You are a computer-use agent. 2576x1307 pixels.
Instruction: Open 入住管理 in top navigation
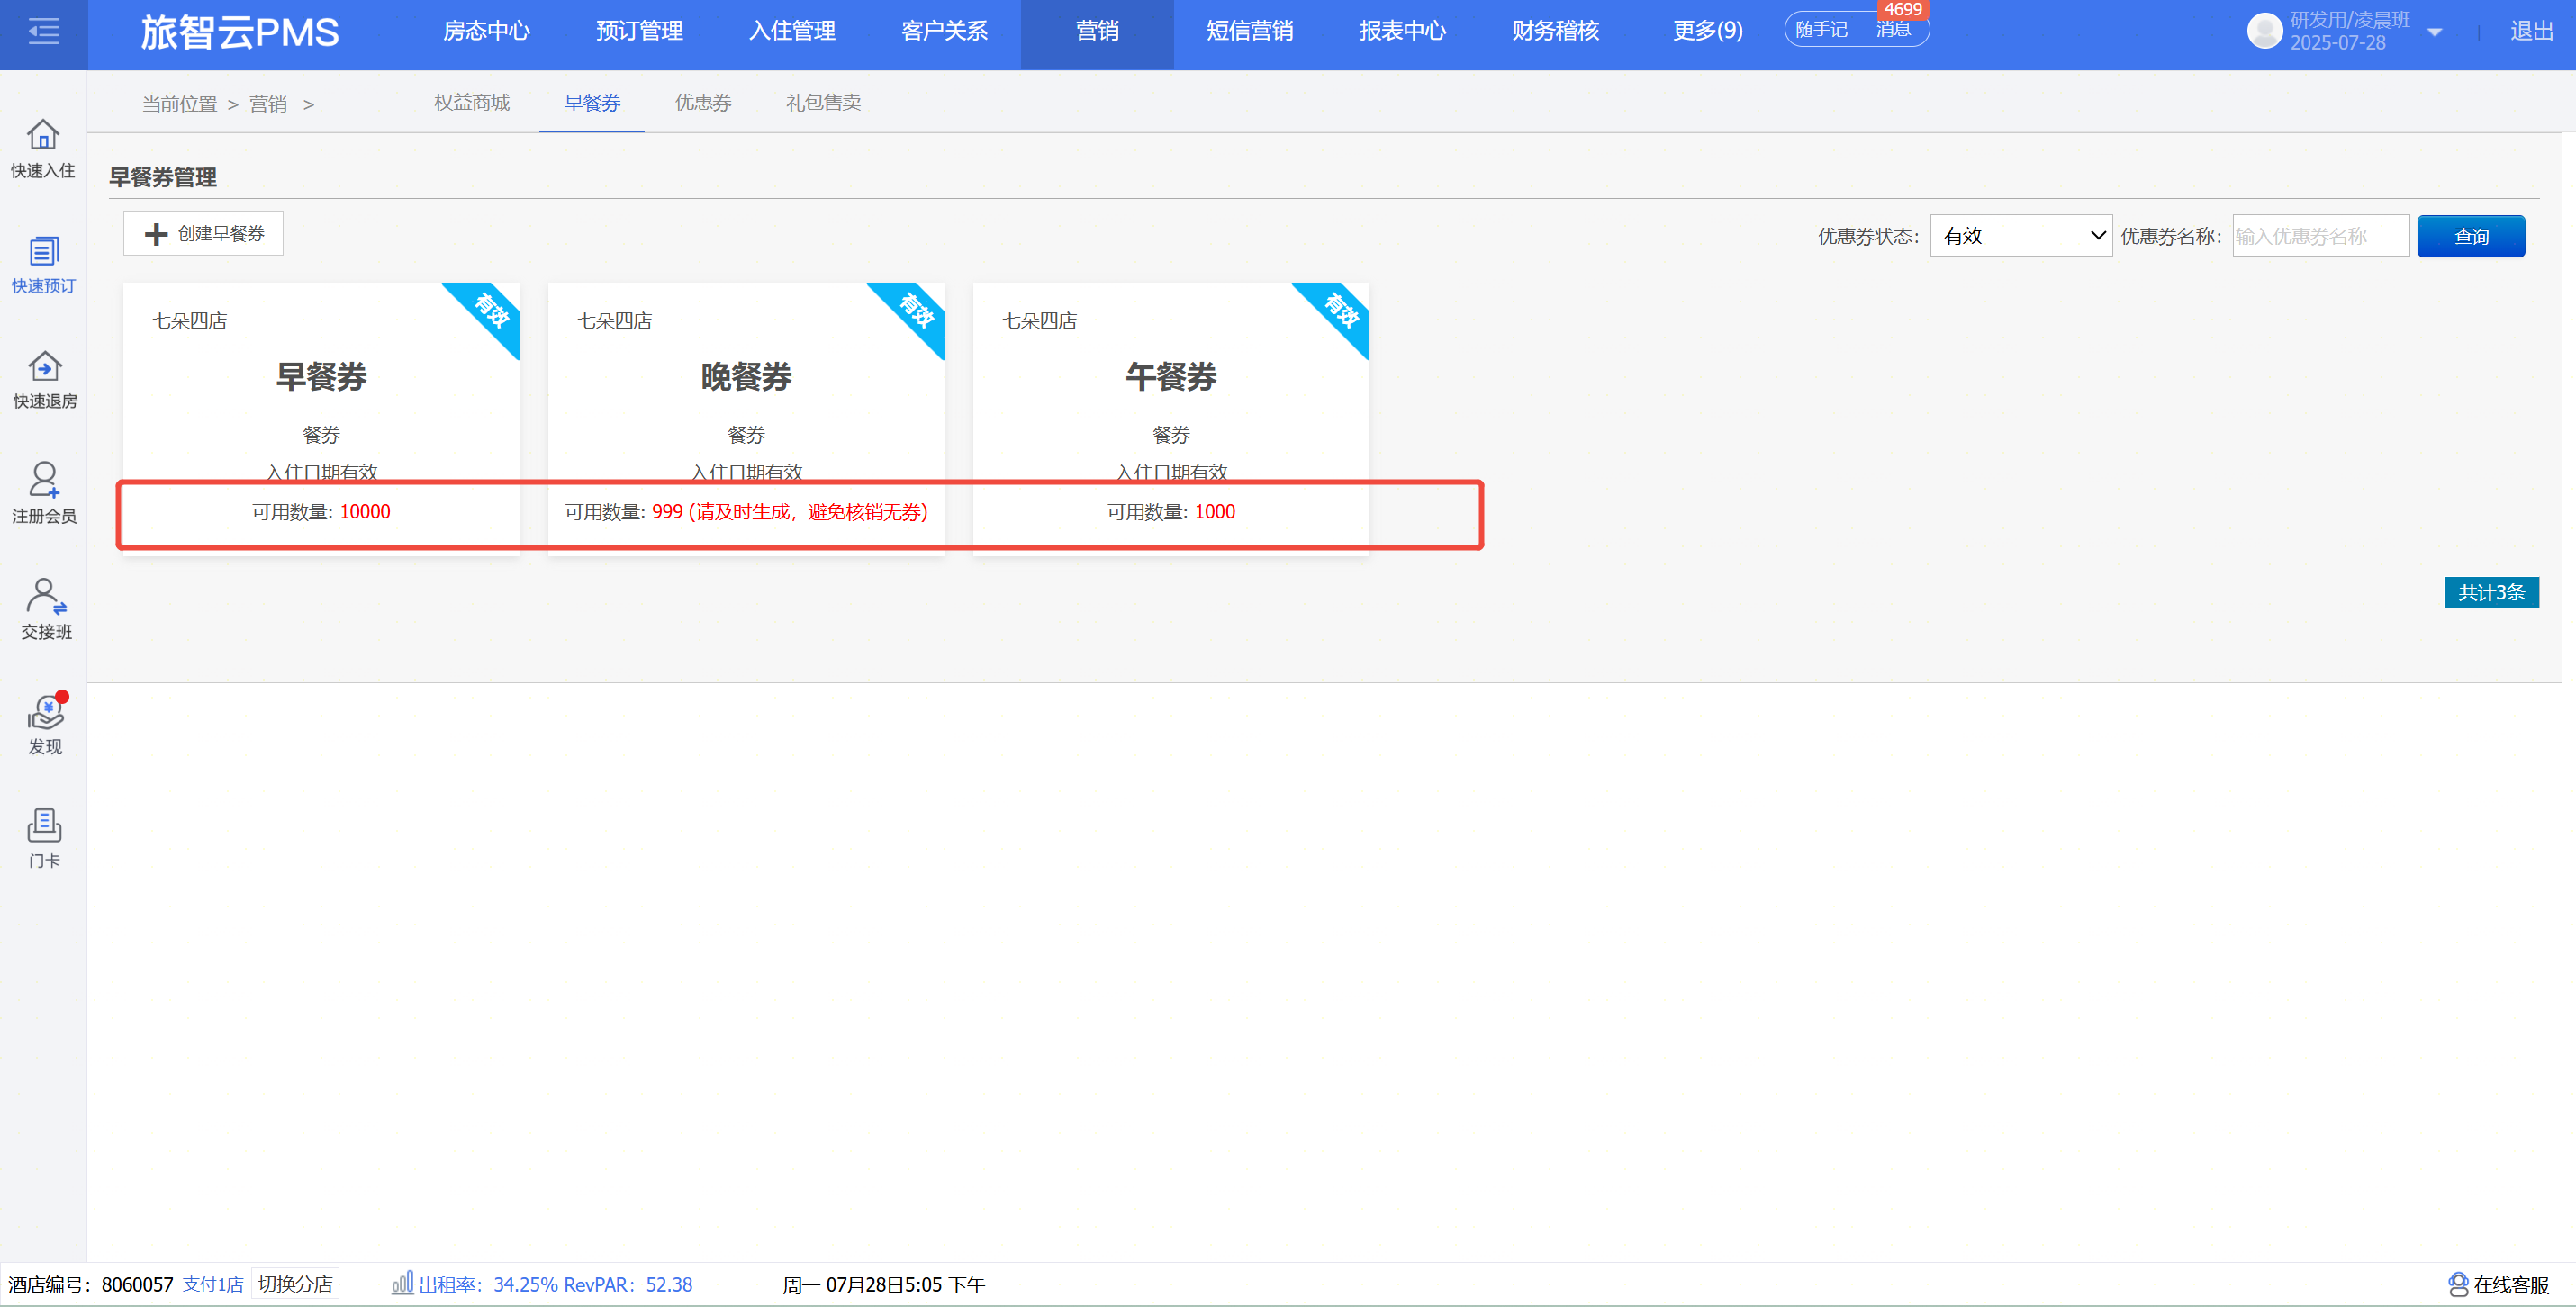[792, 31]
